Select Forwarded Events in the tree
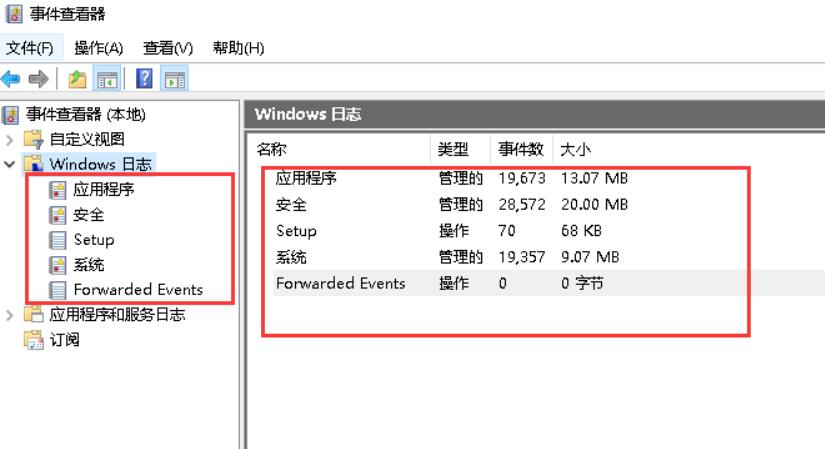 tap(138, 290)
